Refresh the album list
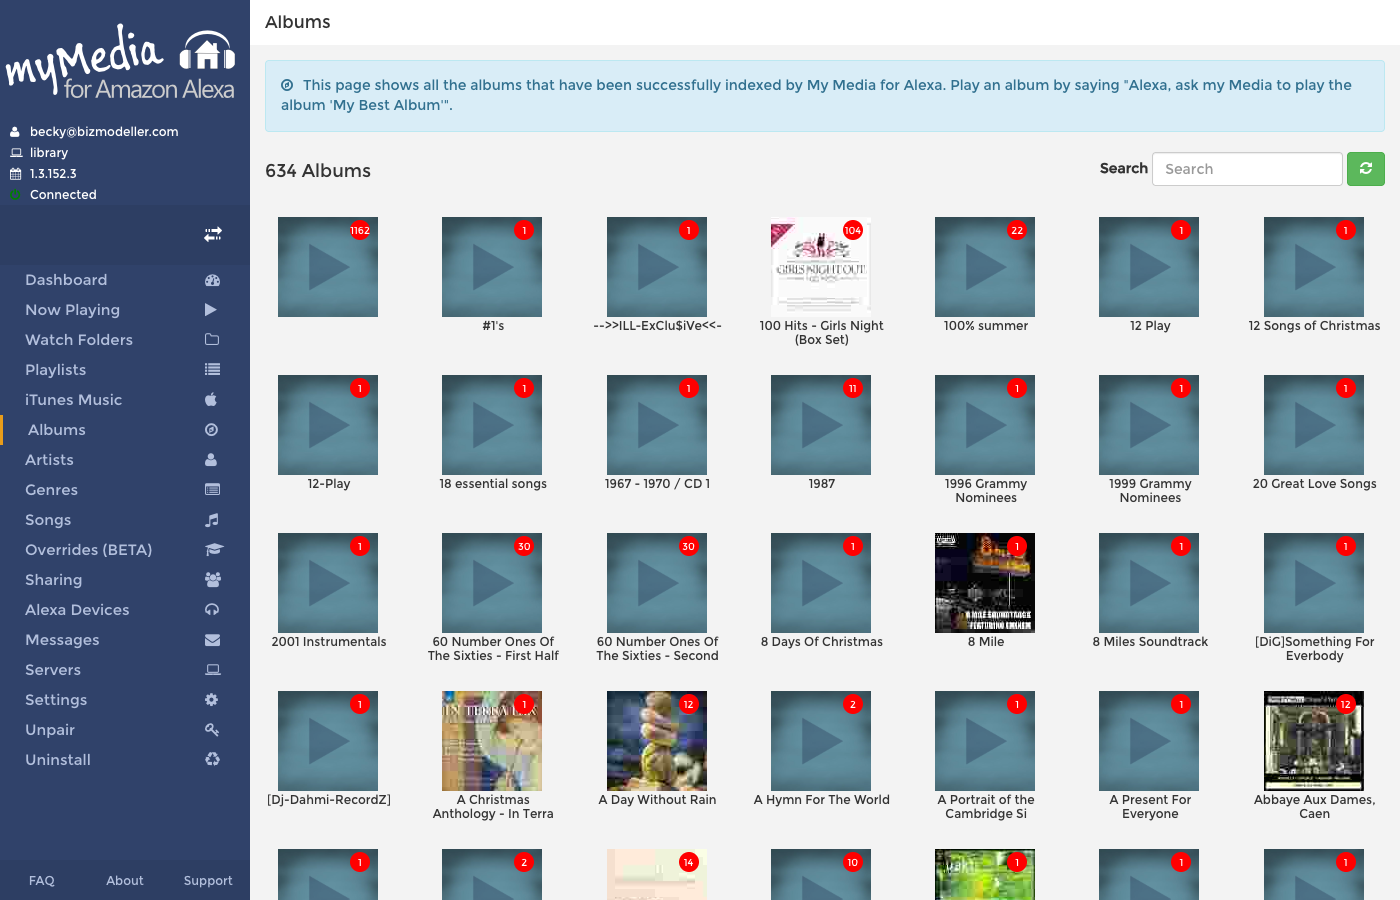Image resolution: width=1400 pixels, height=900 pixels. (1366, 168)
